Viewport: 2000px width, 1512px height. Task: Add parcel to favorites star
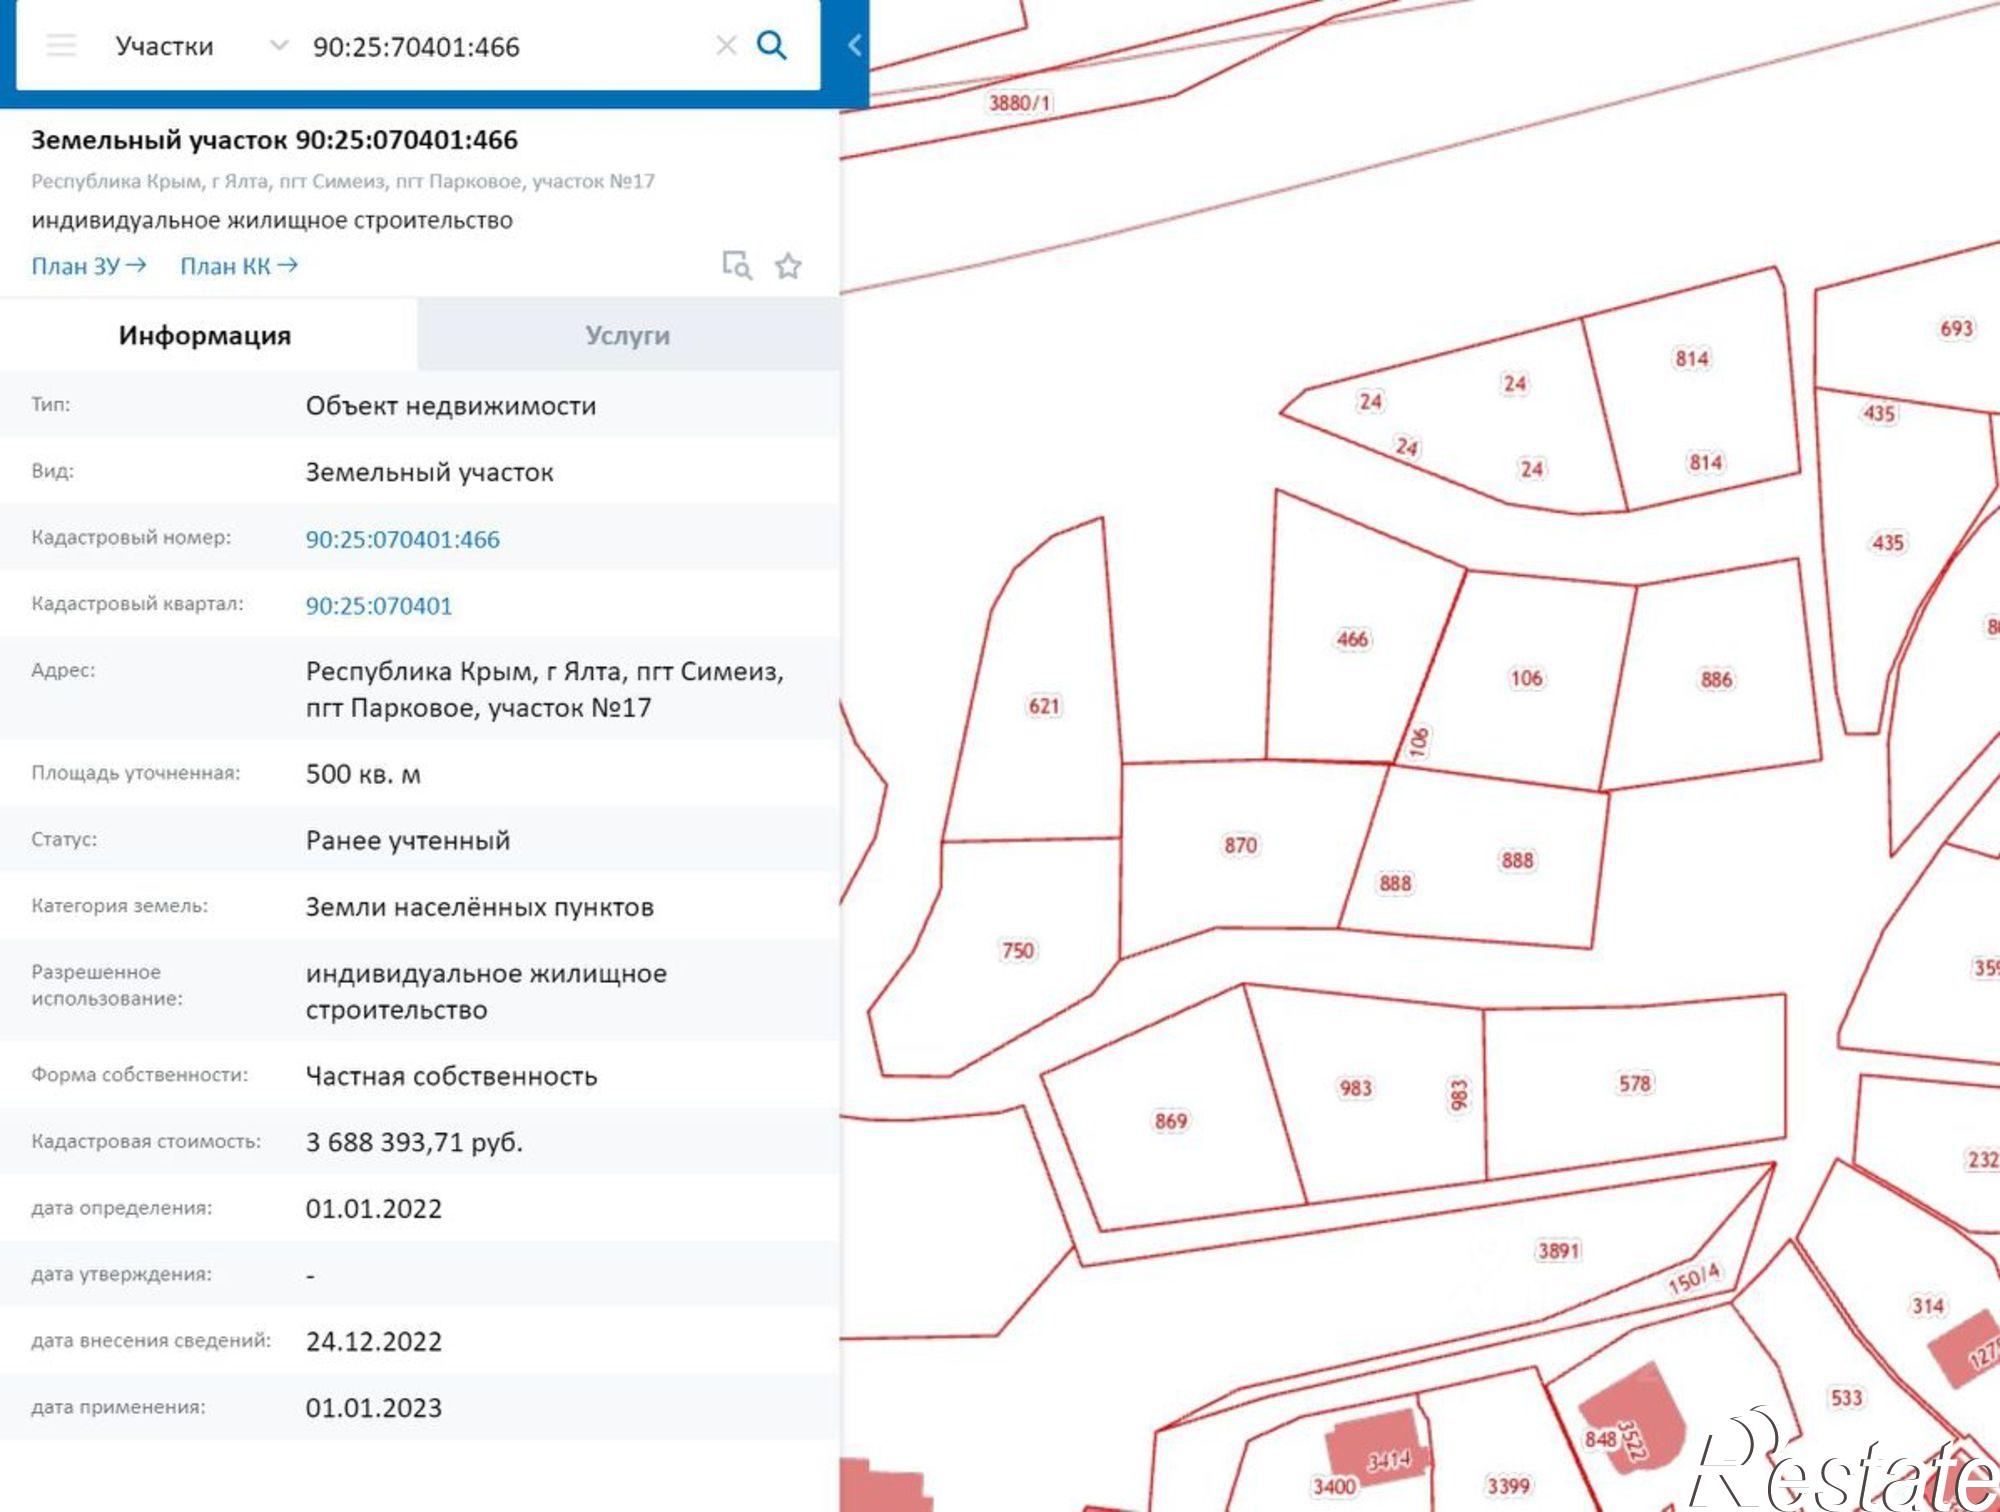[x=788, y=266]
